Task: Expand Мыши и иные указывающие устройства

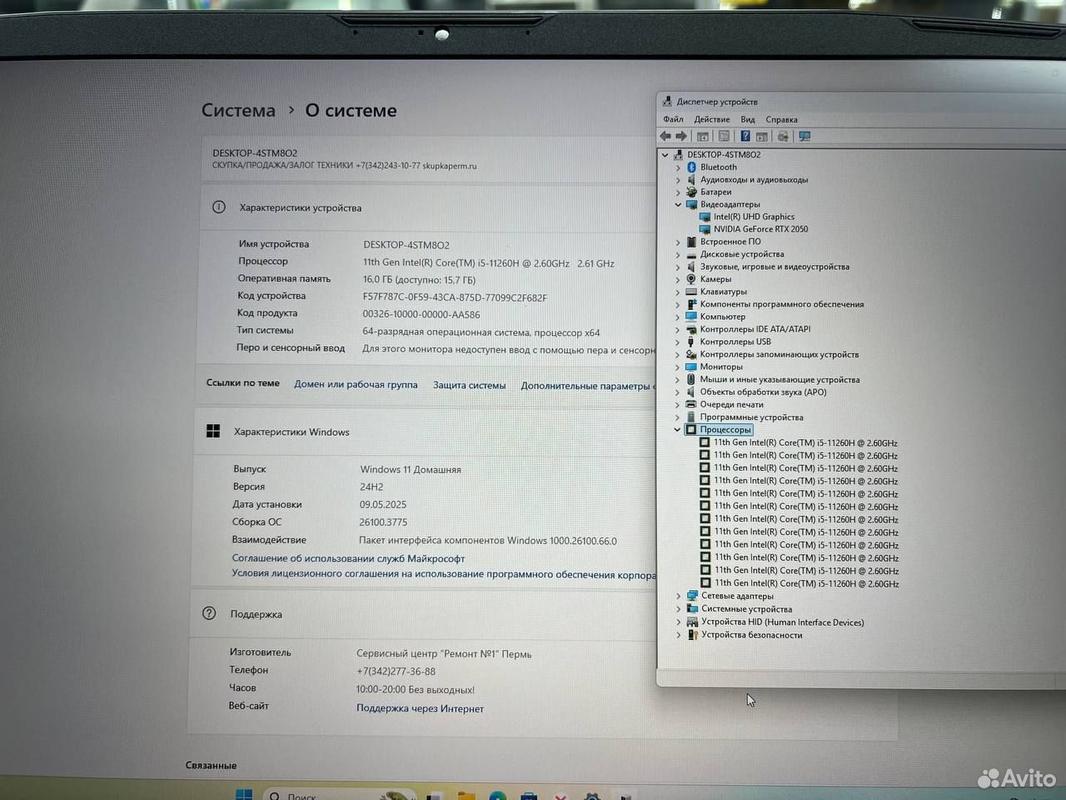Action: (x=678, y=380)
